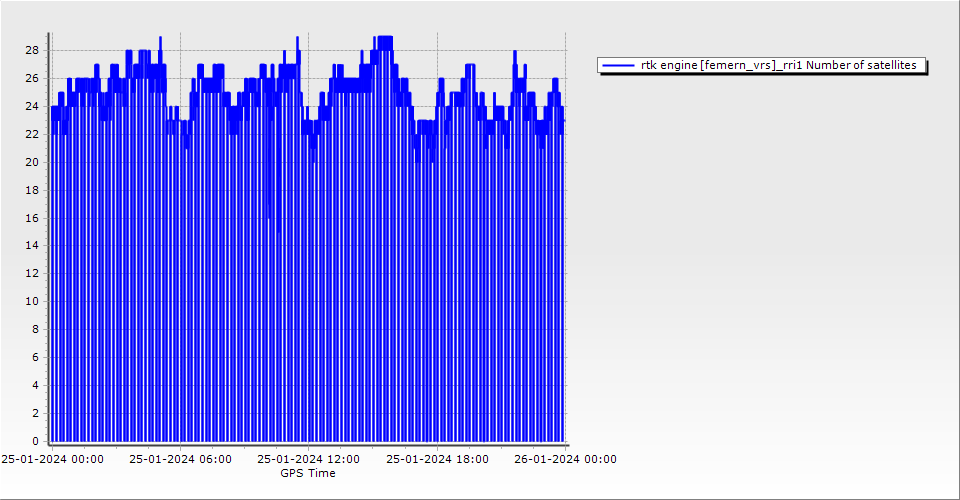Click the y-axis tick label 28

click(x=32, y=50)
